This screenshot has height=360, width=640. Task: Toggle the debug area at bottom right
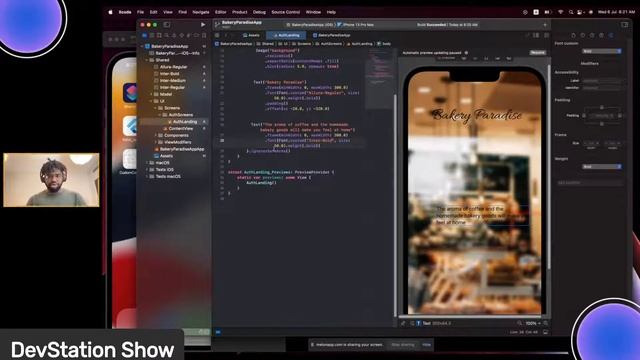pos(545,332)
